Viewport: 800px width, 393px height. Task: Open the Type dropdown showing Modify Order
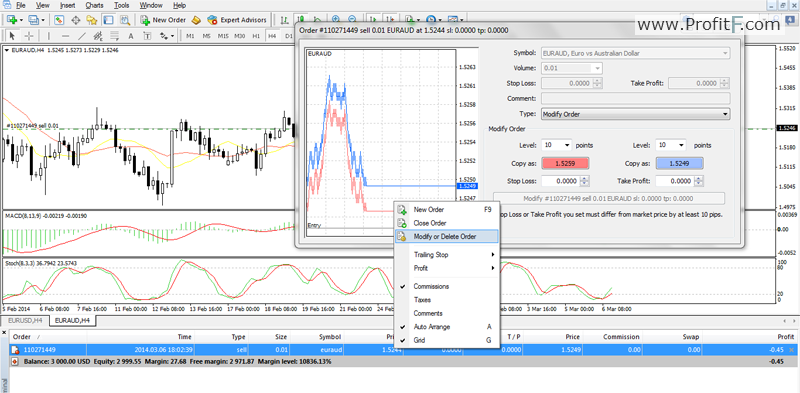tap(635, 114)
